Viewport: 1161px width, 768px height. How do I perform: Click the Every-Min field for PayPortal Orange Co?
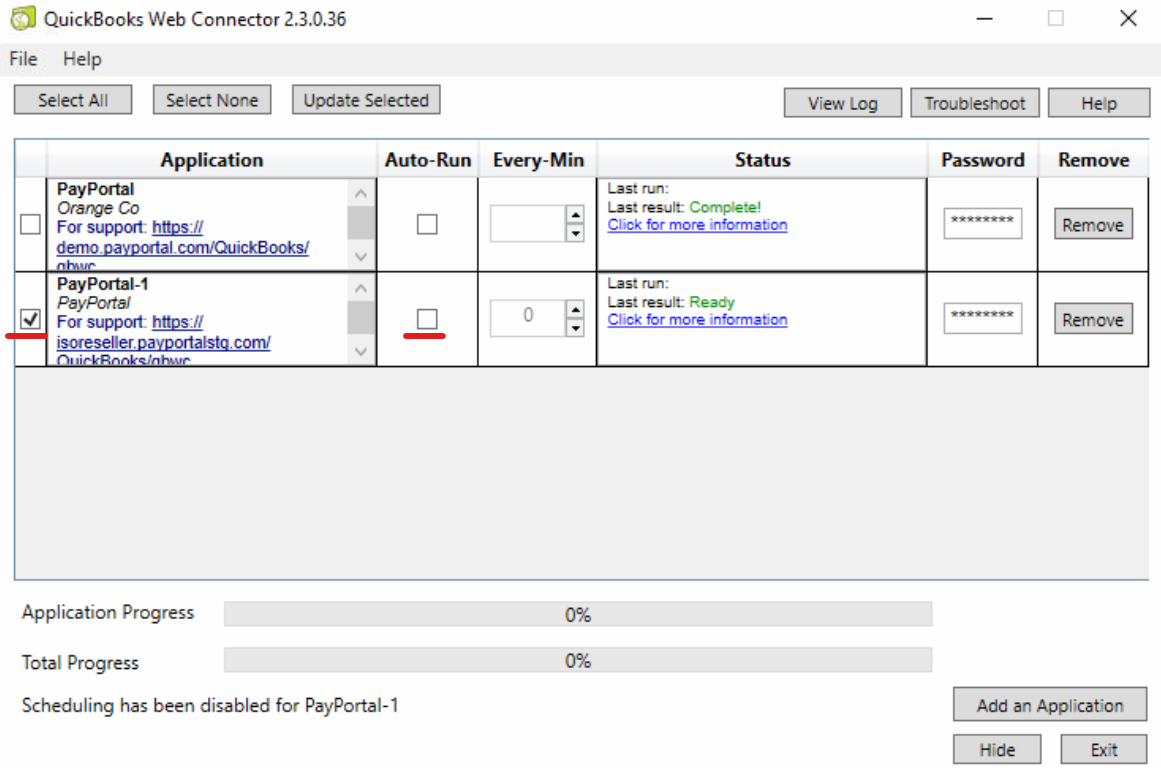528,224
